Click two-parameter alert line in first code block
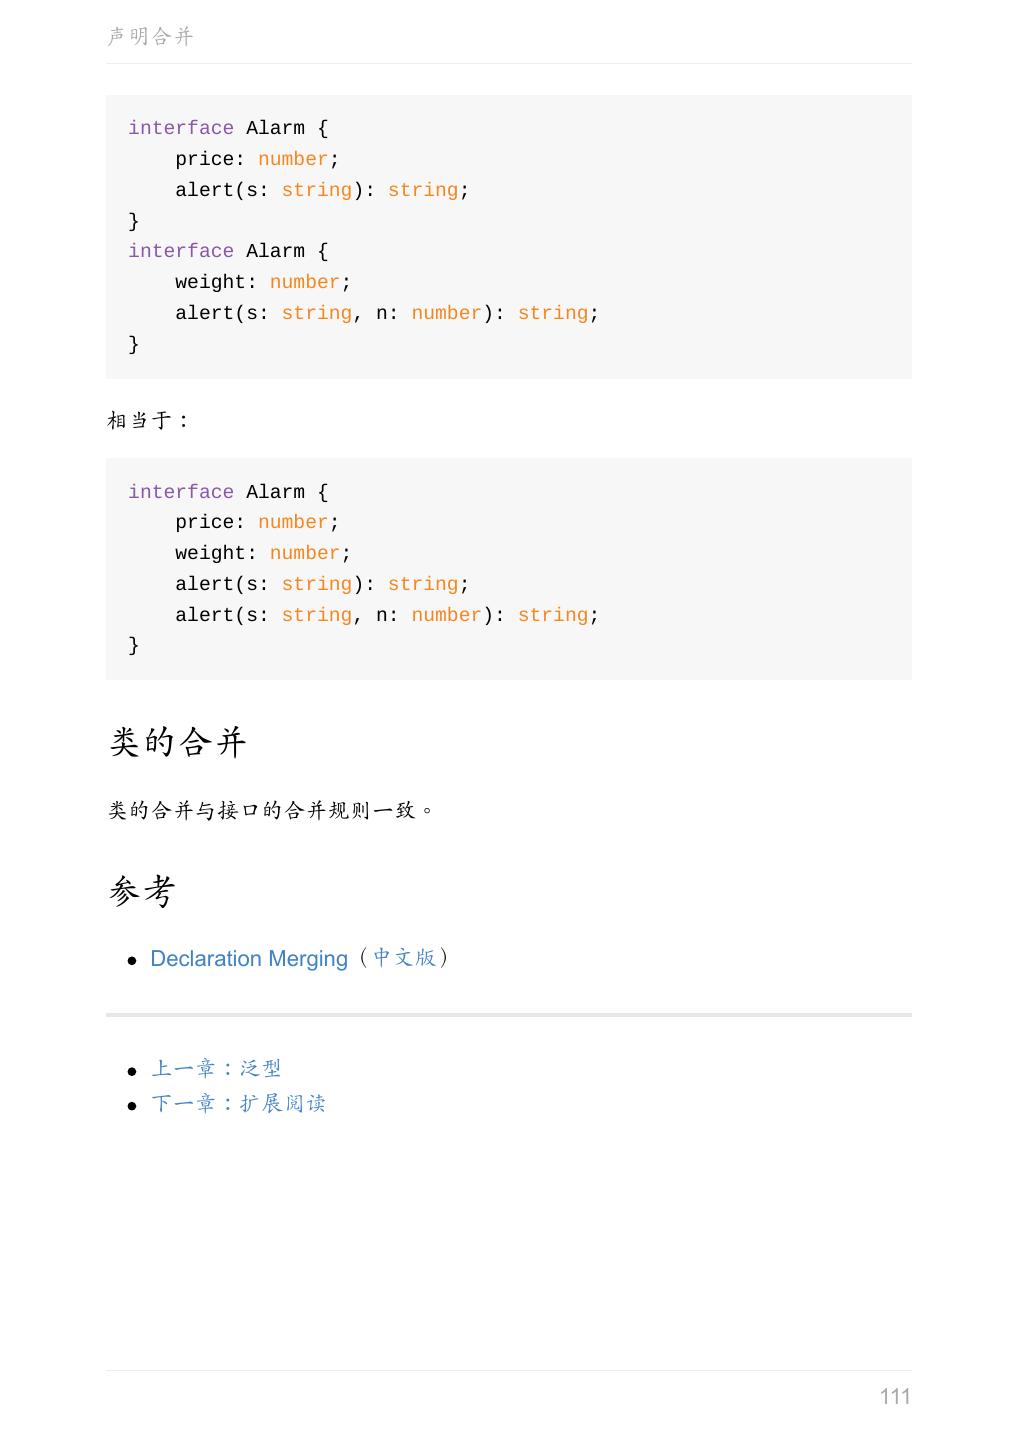The image size is (1019, 1440). [386, 314]
